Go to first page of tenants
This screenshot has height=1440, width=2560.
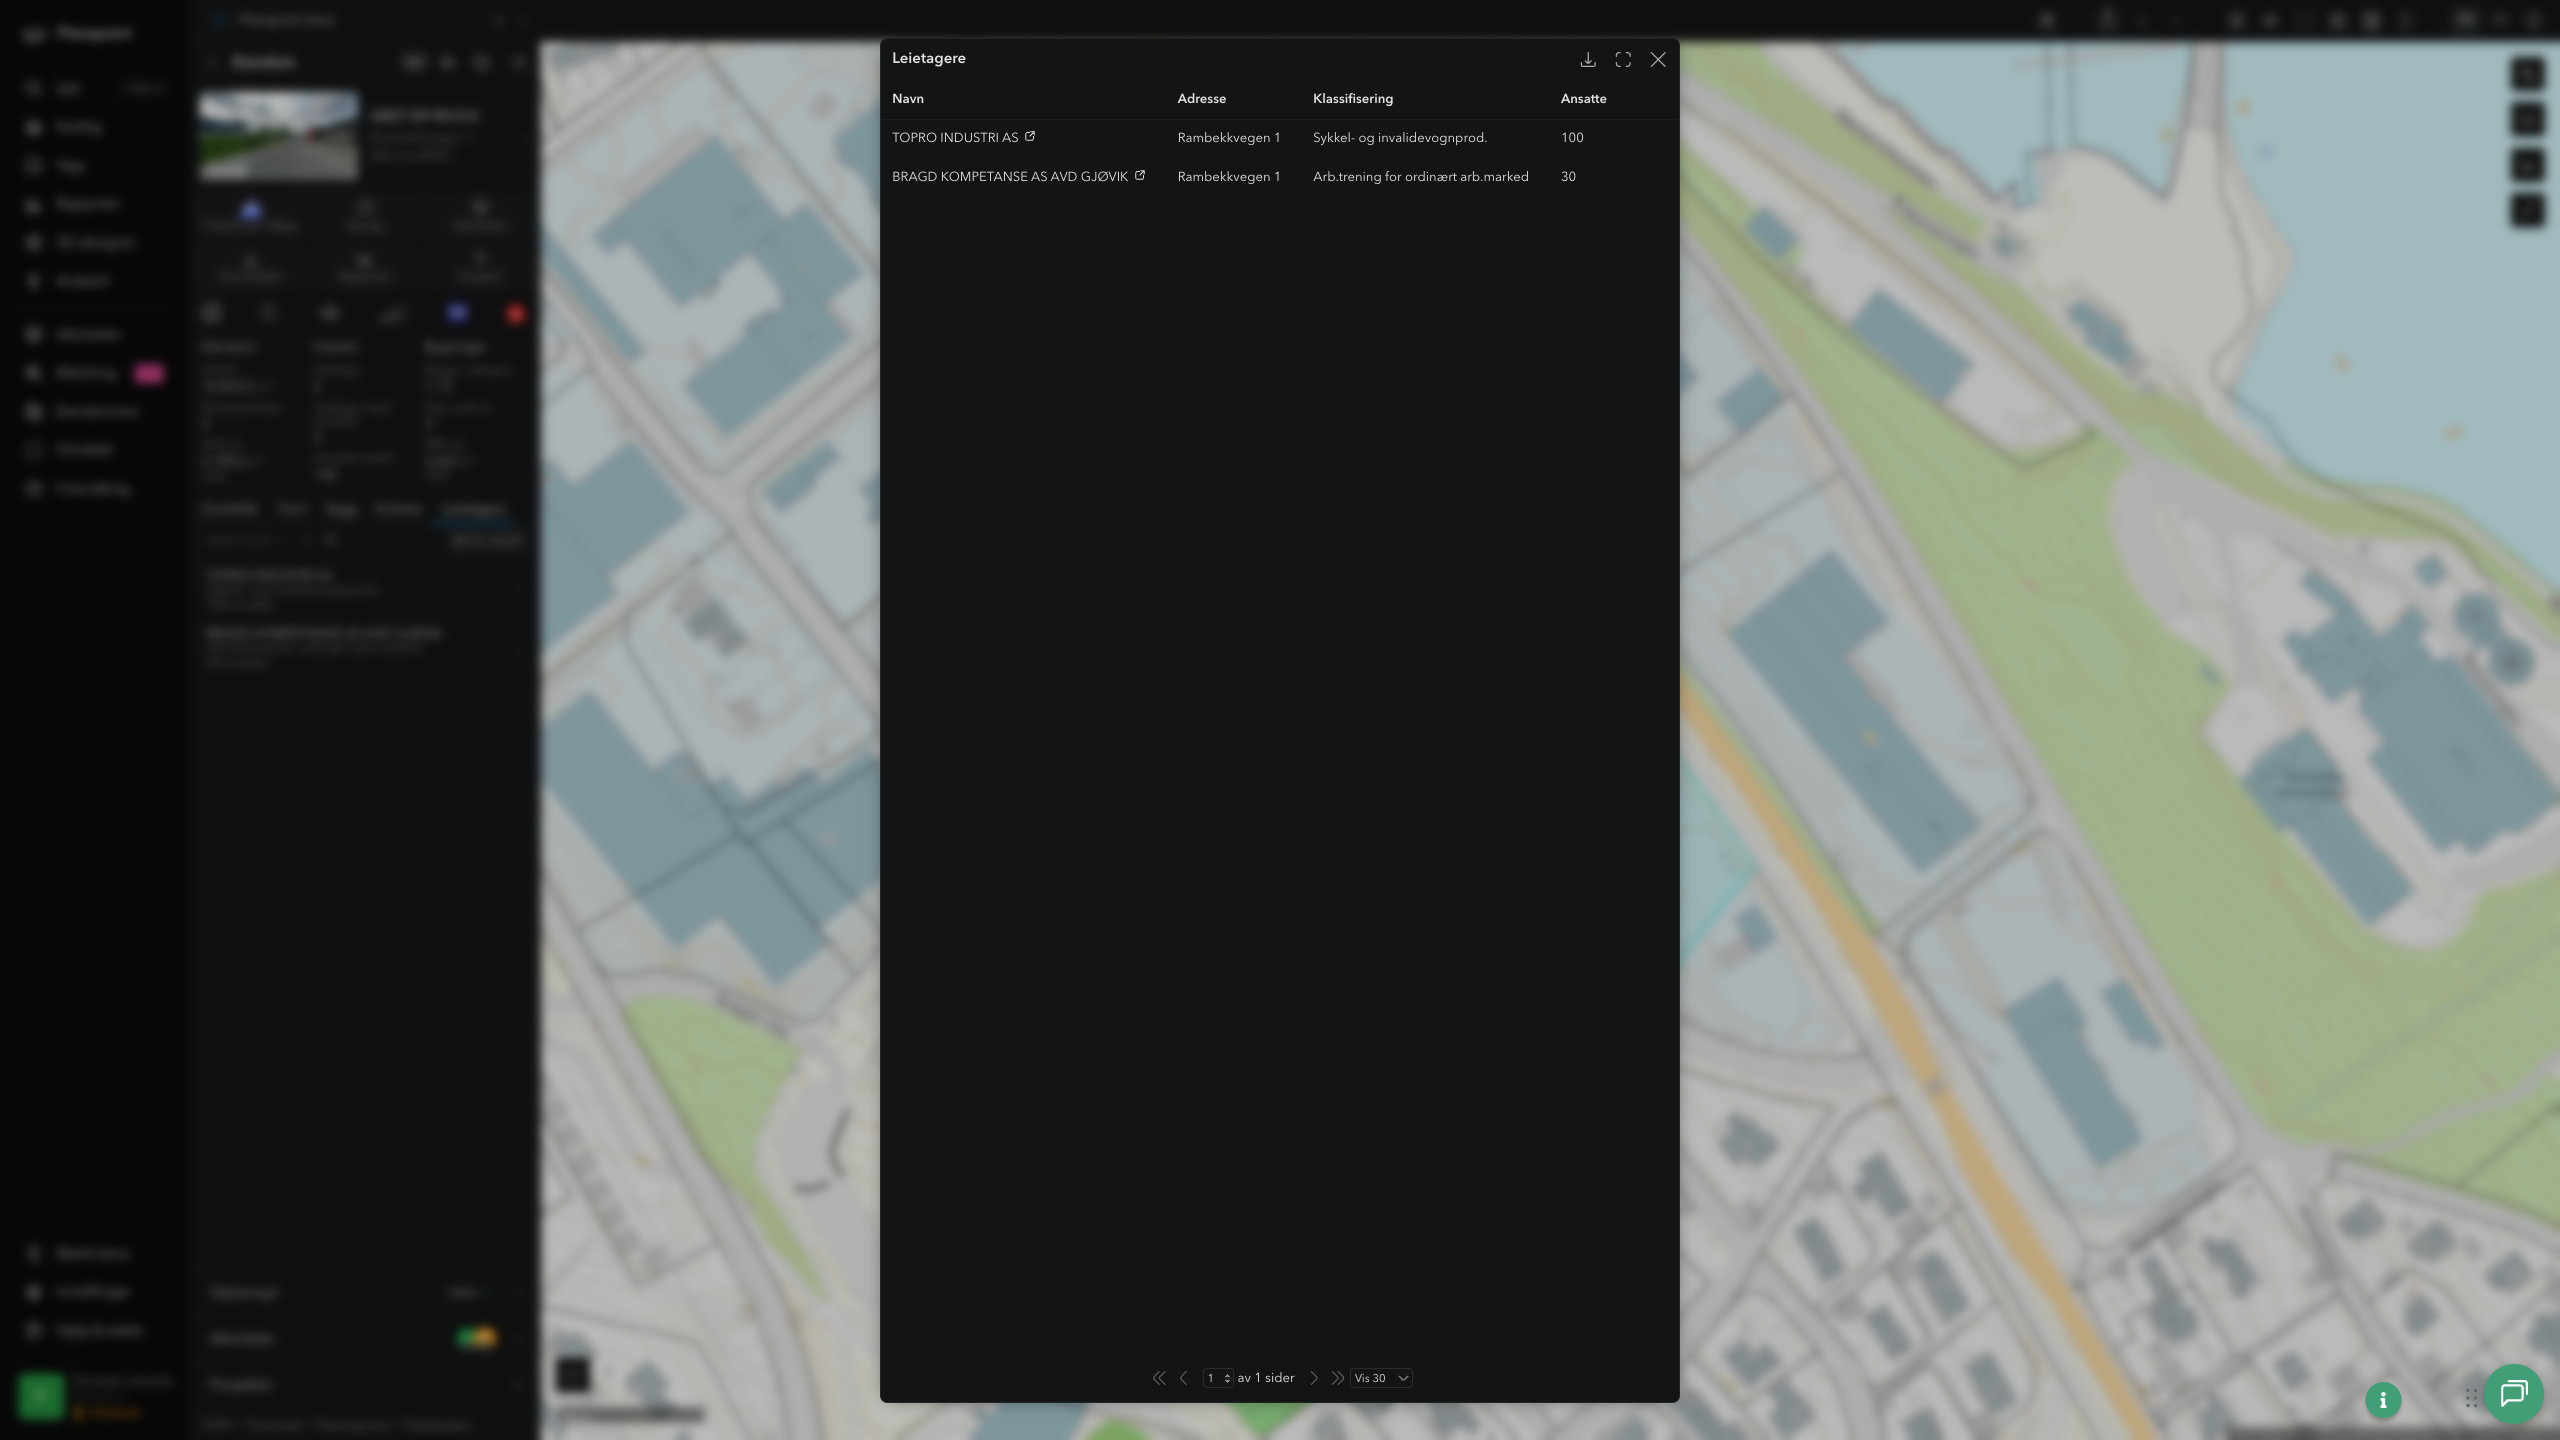tap(1159, 1378)
